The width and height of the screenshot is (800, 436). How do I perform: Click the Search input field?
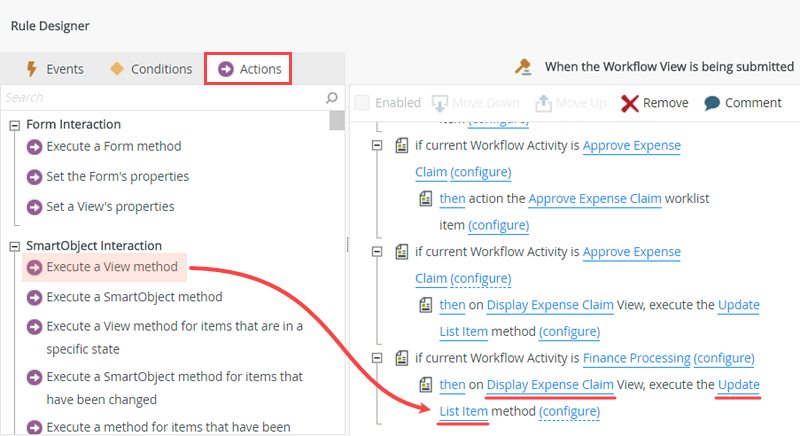tap(163, 97)
